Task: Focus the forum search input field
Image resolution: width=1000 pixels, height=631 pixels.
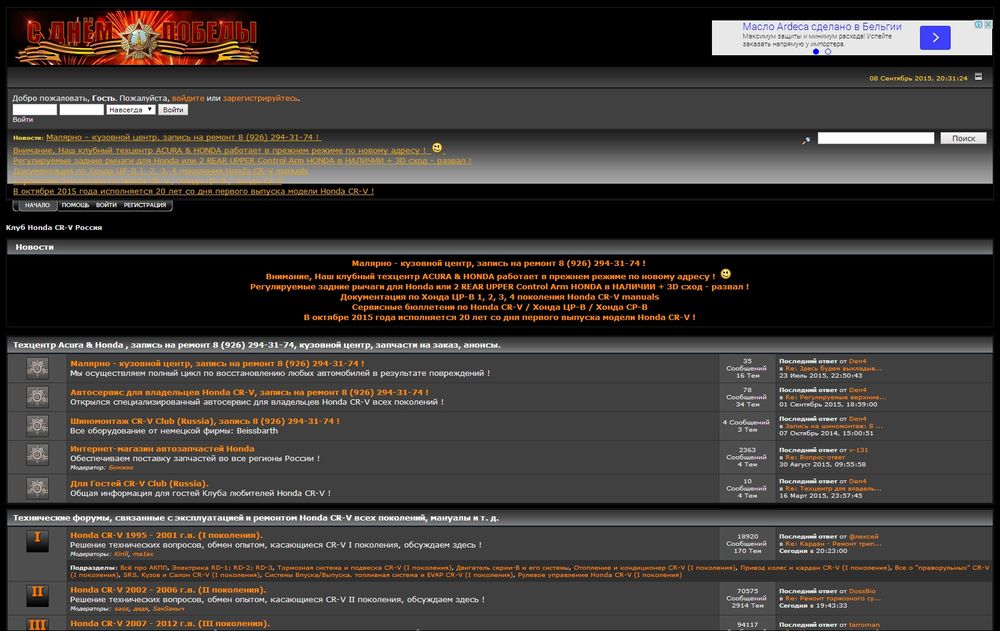Action: (x=876, y=138)
